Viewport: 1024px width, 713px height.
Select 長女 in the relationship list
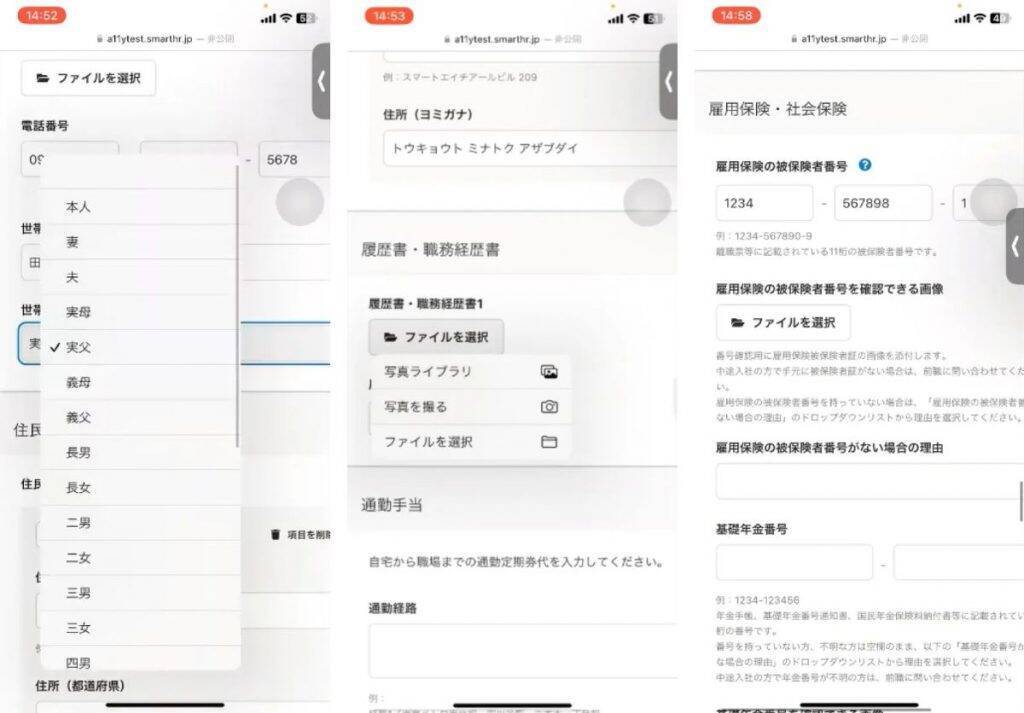coord(140,488)
